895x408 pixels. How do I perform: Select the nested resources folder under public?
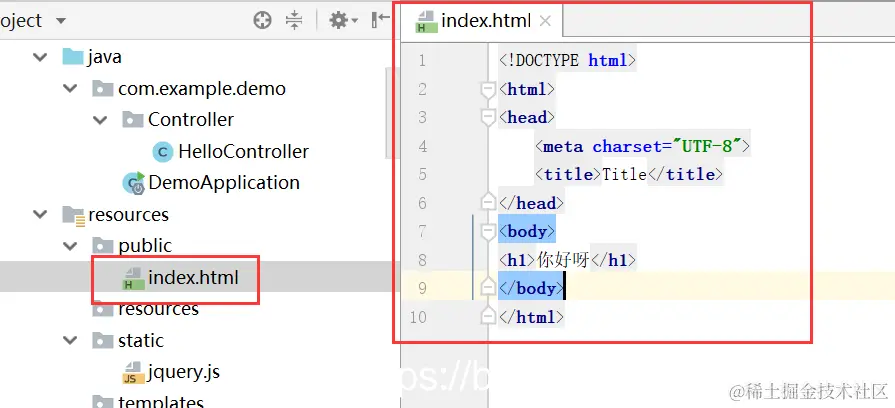tap(158, 309)
